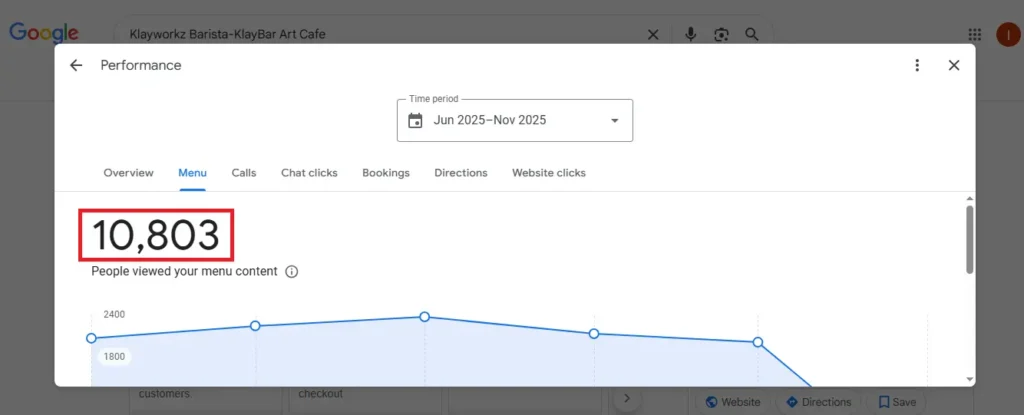This screenshot has height=415, width=1024.
Task: Clear the search box with the X icon
Action: point(653,35)
